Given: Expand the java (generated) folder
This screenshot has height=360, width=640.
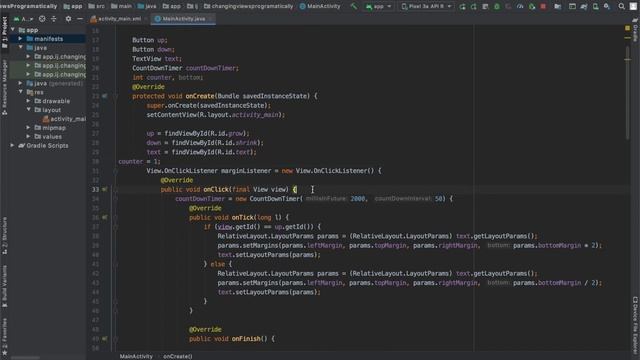Looking at the screenshot, I should [20, 83].
